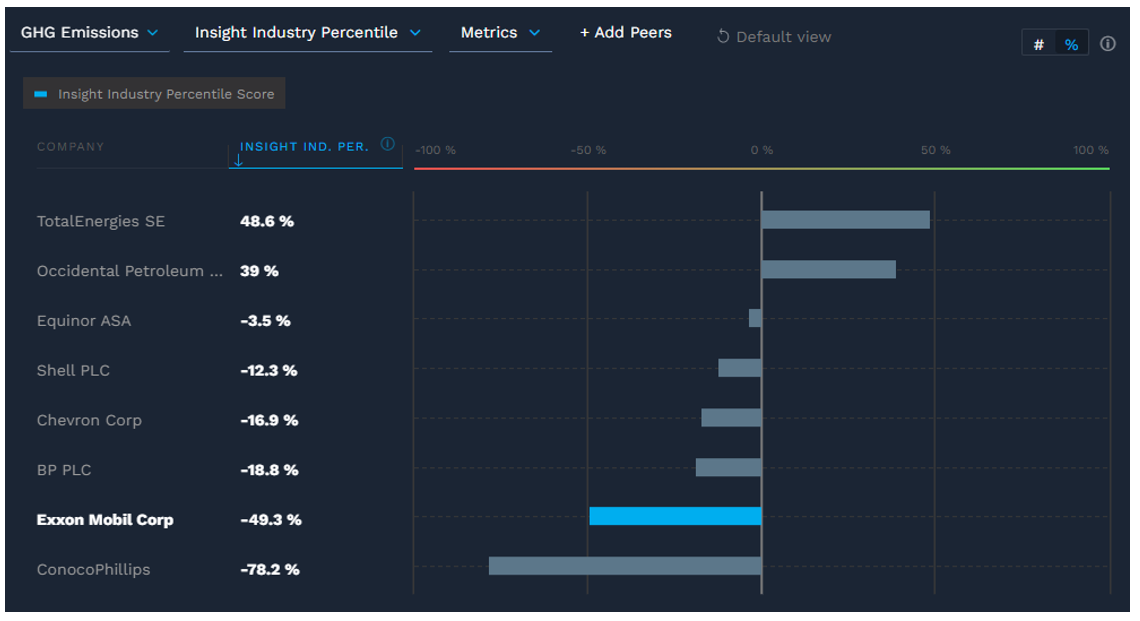The width and height of the screenshot is (1140, 621).
Task: Select the Metrics menu item
Action: [x=491, y=32]
